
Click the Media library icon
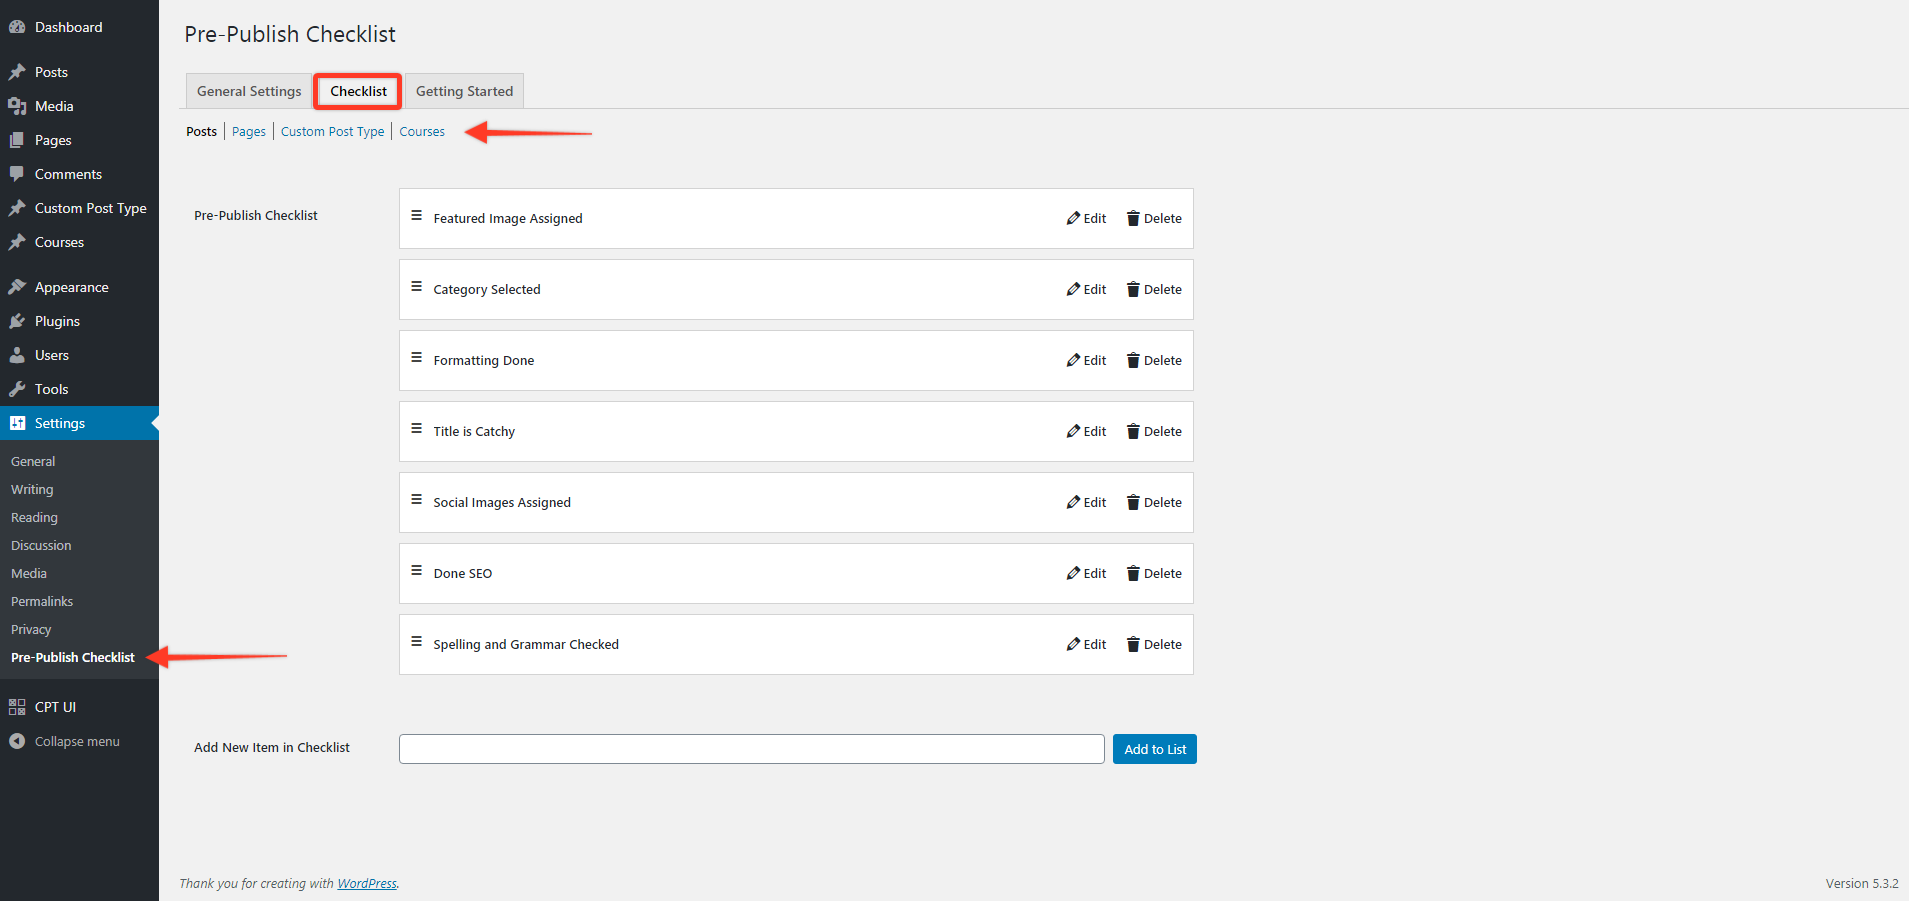coord(17,105)
